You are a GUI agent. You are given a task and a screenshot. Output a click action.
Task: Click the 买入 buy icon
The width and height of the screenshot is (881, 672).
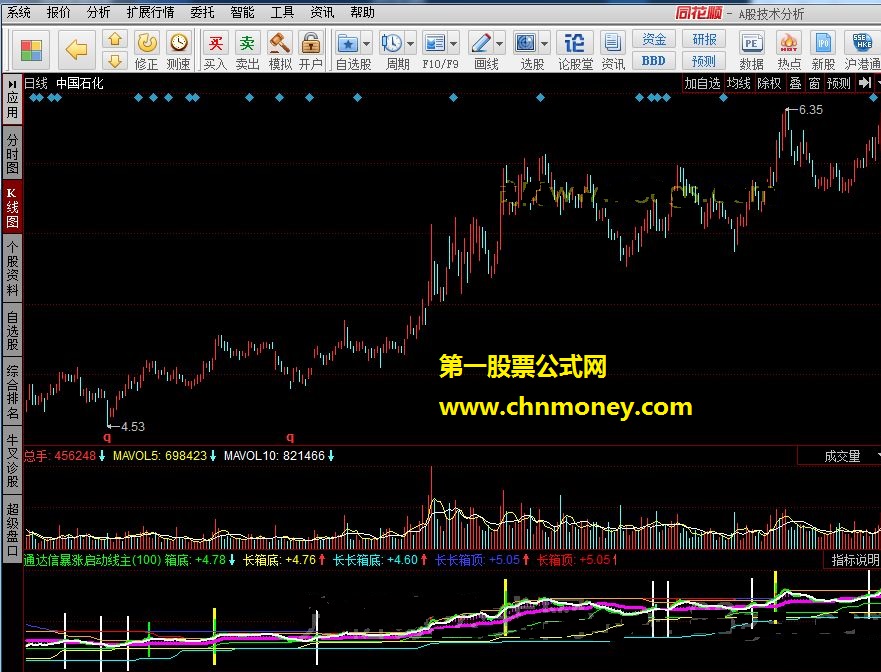point(215,51)
